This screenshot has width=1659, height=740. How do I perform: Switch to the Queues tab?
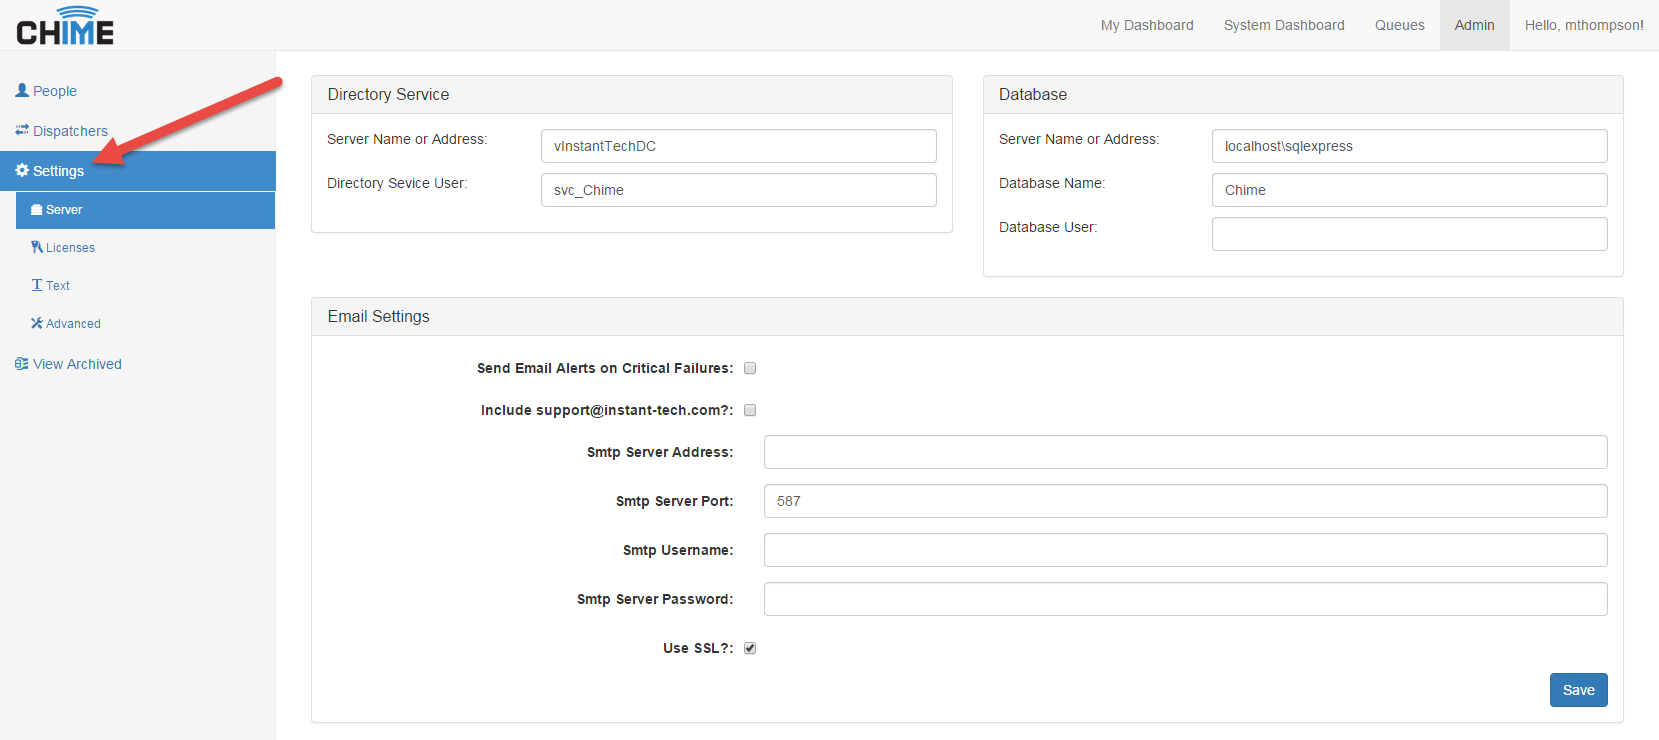coord(1399,25)
